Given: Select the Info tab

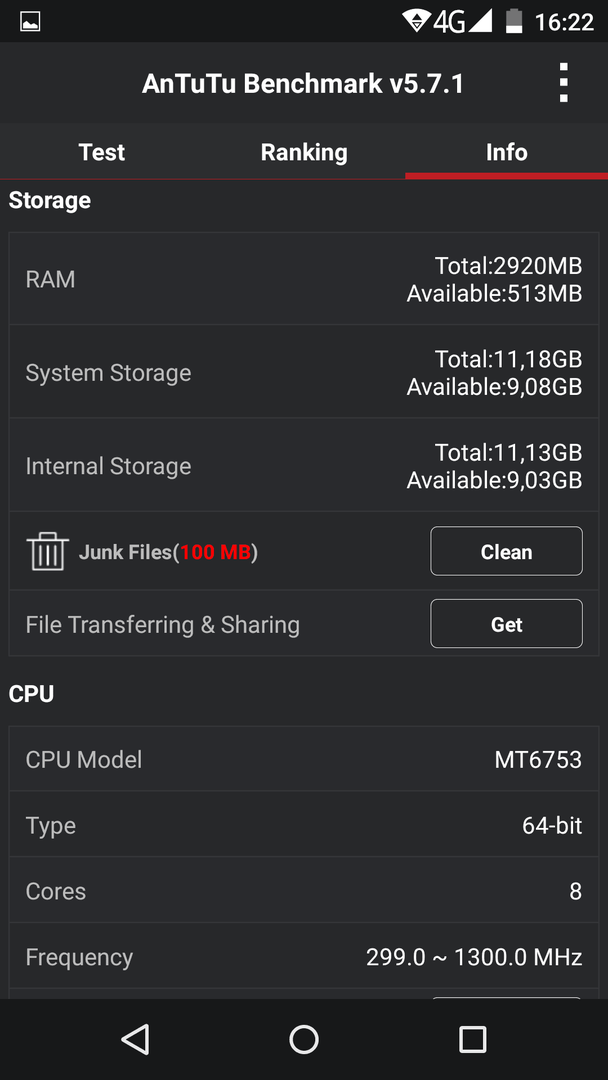Looking at the screenshot, I should click(507, 152).
